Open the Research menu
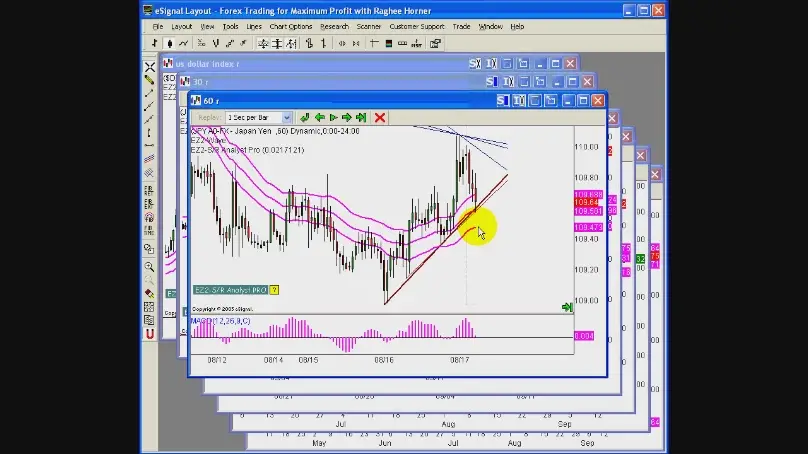This screenshot has height=454, width=808. tap(334, 26)
